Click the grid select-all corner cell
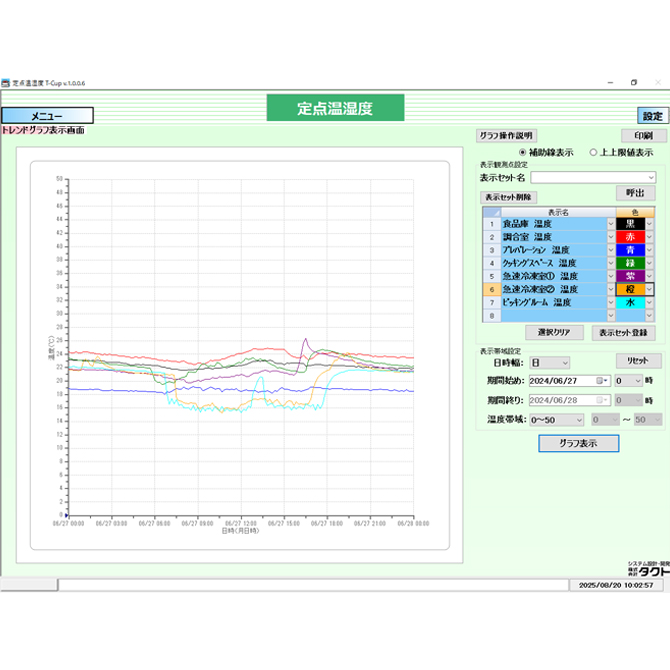Screen dimensions: 670x670 [492, 212]
